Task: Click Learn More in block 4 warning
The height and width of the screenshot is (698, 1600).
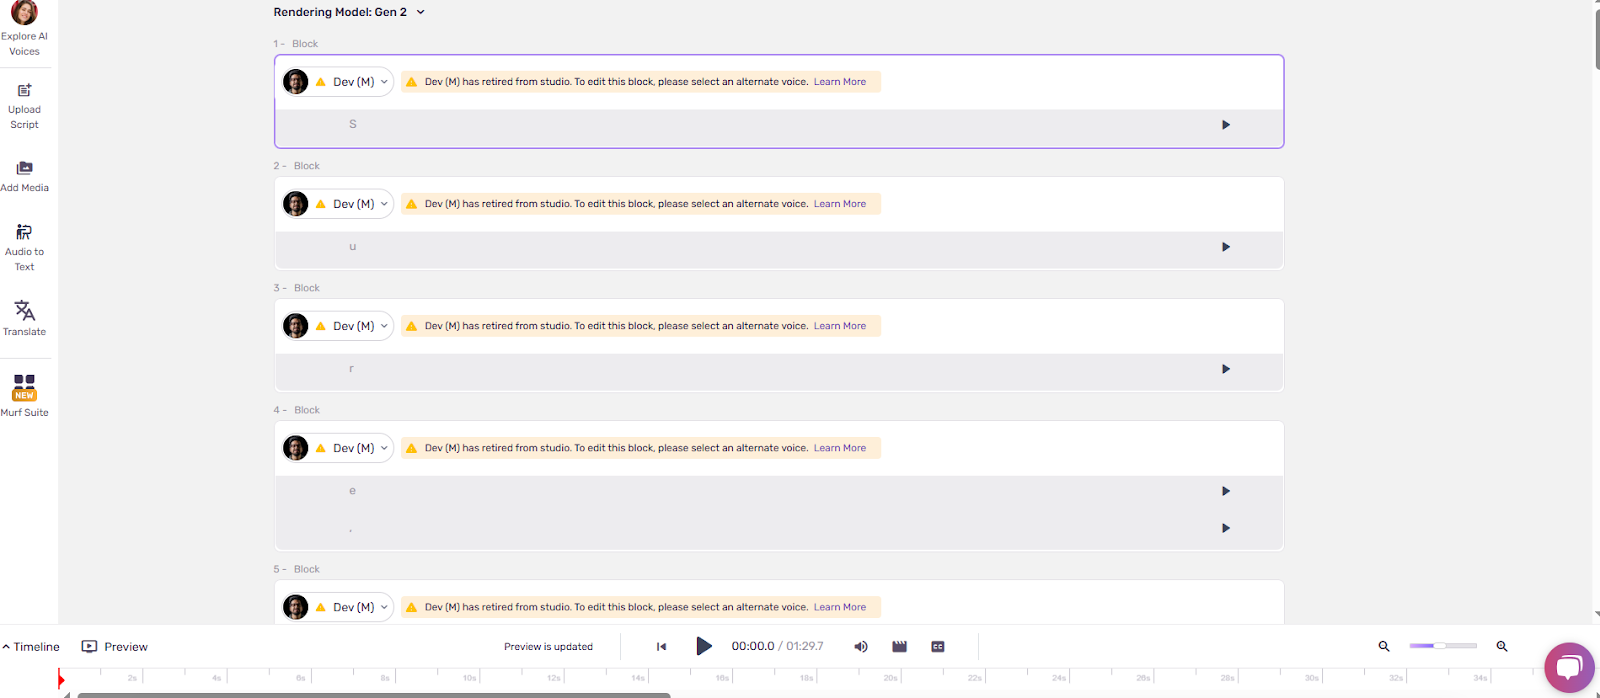Action: tap(840, 448)
